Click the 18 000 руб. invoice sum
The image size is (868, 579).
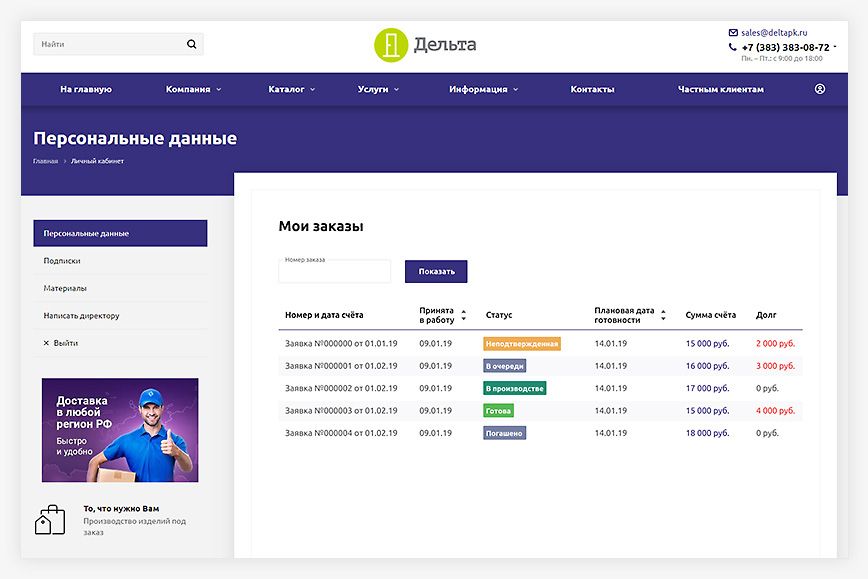point(707,433)
